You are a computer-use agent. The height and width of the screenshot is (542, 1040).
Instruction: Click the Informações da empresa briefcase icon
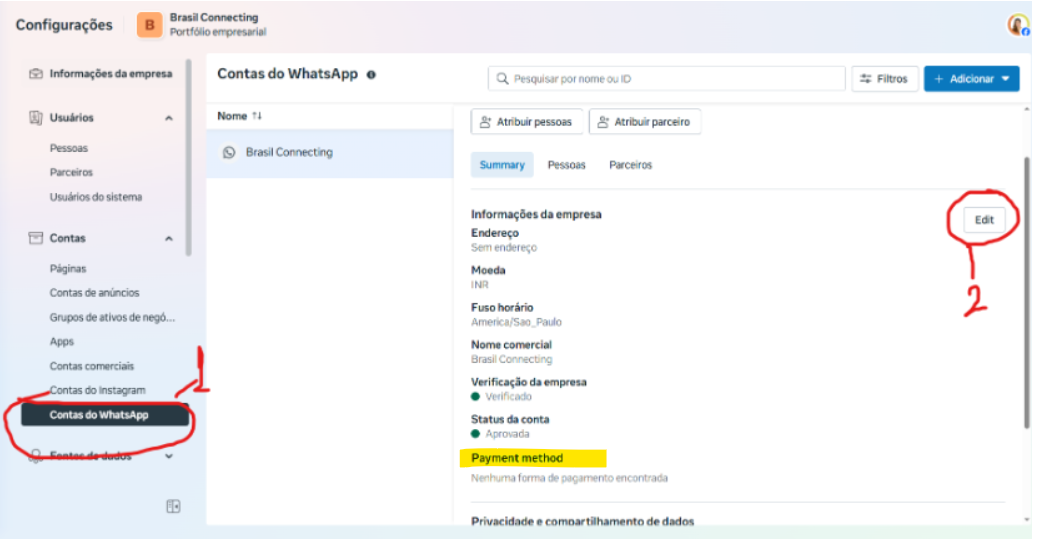point(36,74)
